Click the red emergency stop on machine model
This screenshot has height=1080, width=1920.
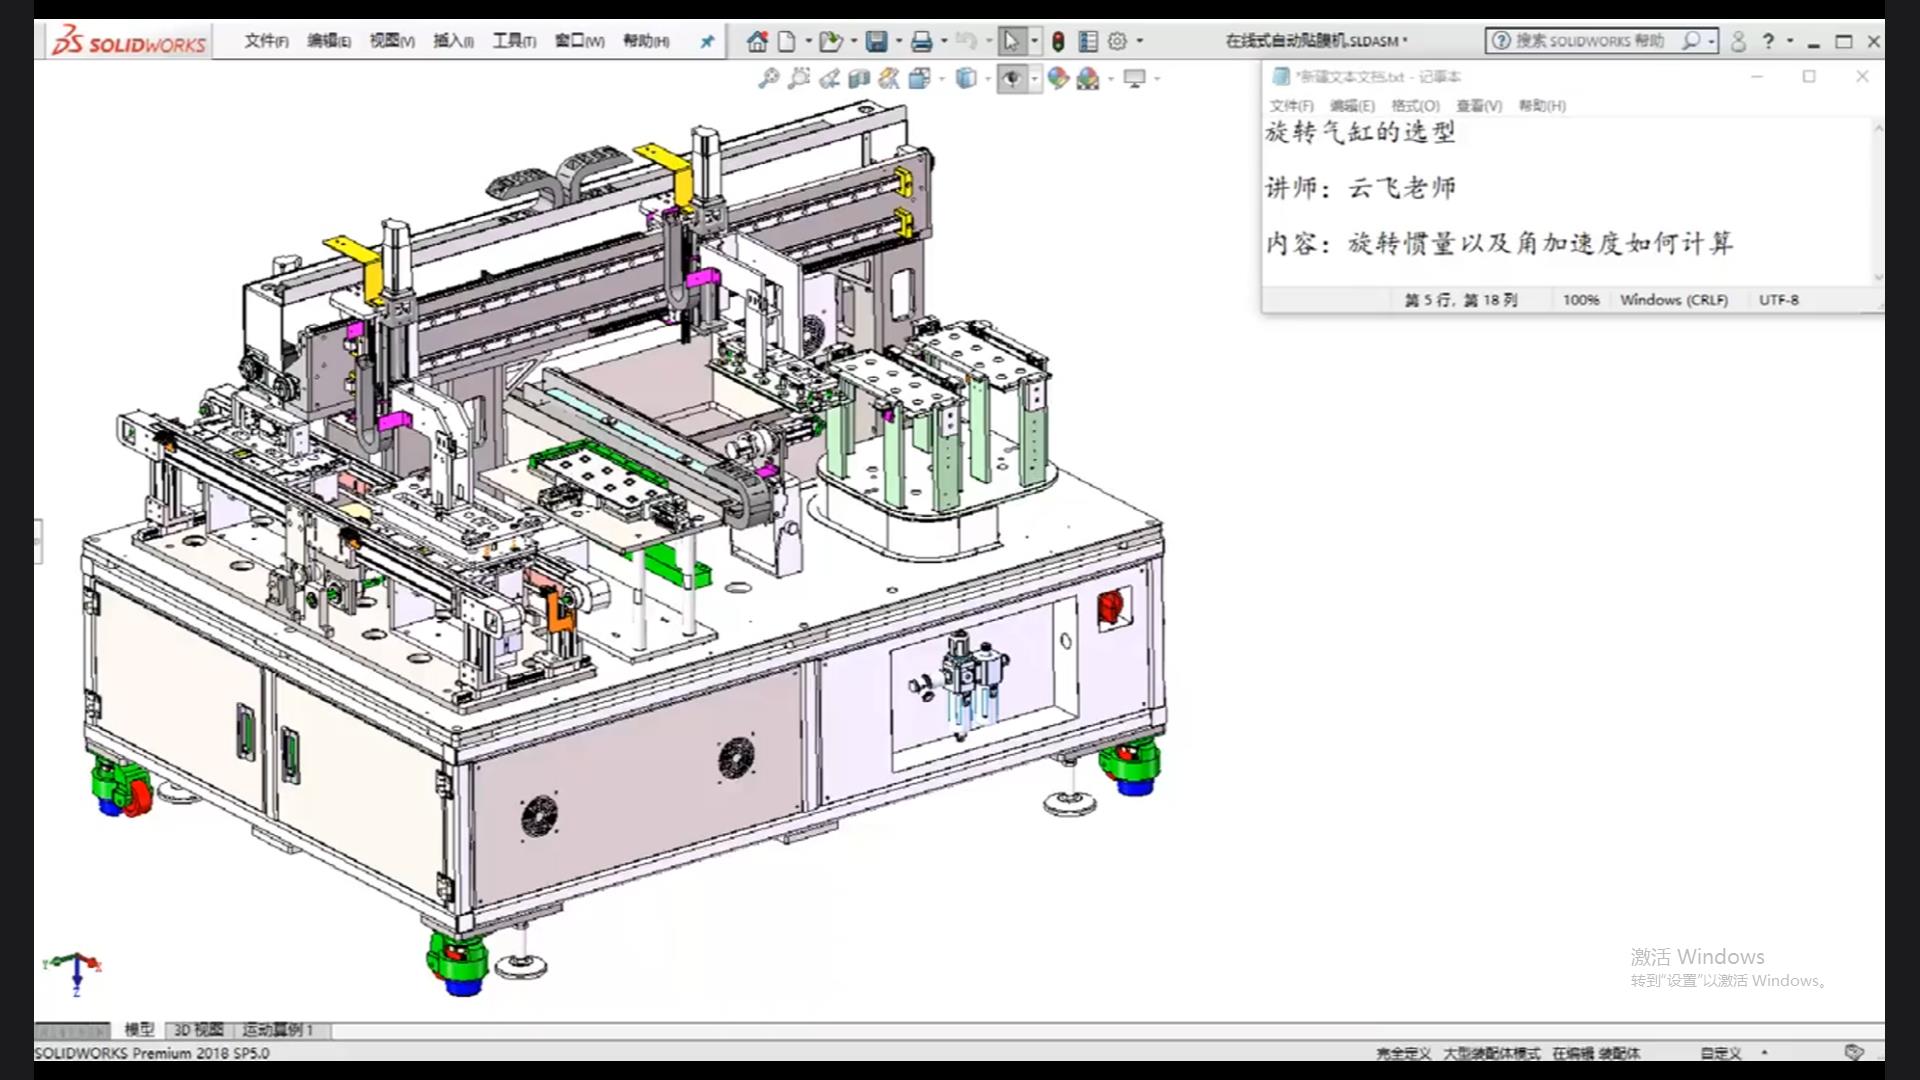[x=1112, y=607]
